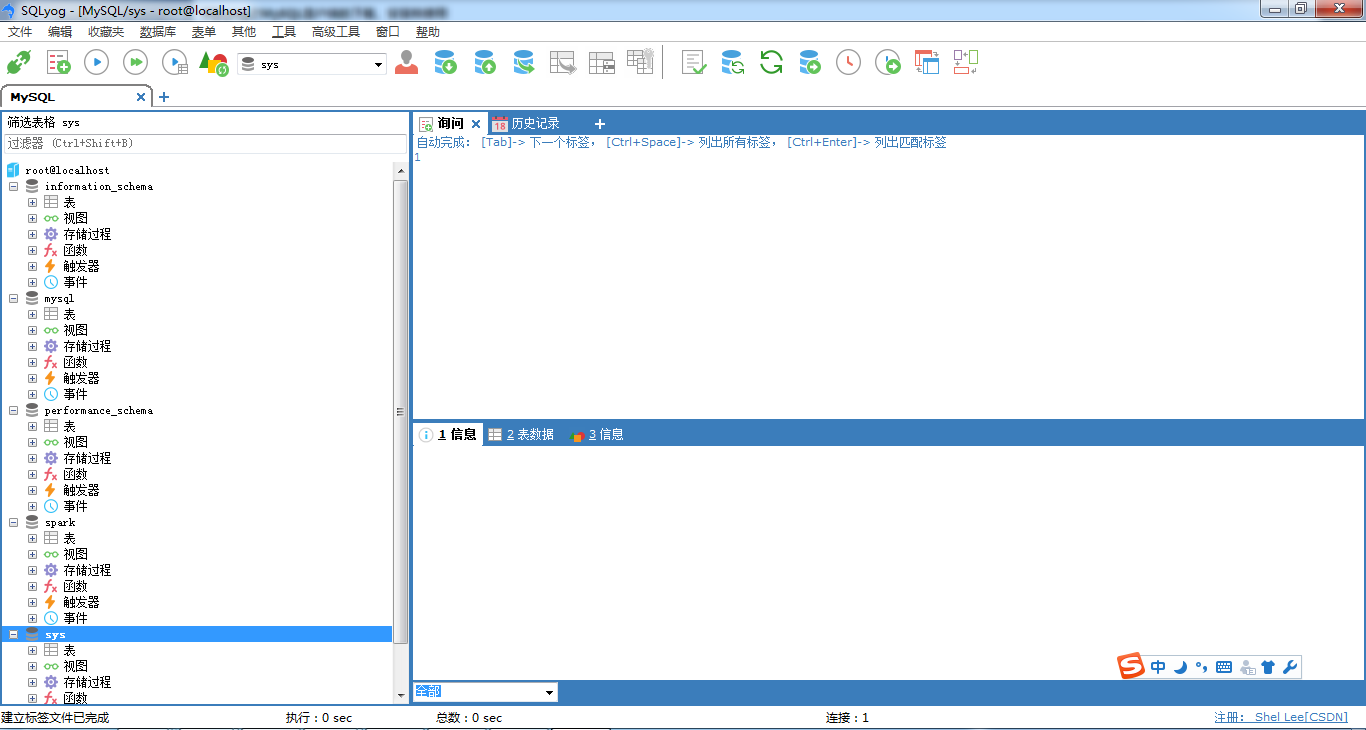
Task: Select the highlighted sys database node
Action: tap(55, 634)
